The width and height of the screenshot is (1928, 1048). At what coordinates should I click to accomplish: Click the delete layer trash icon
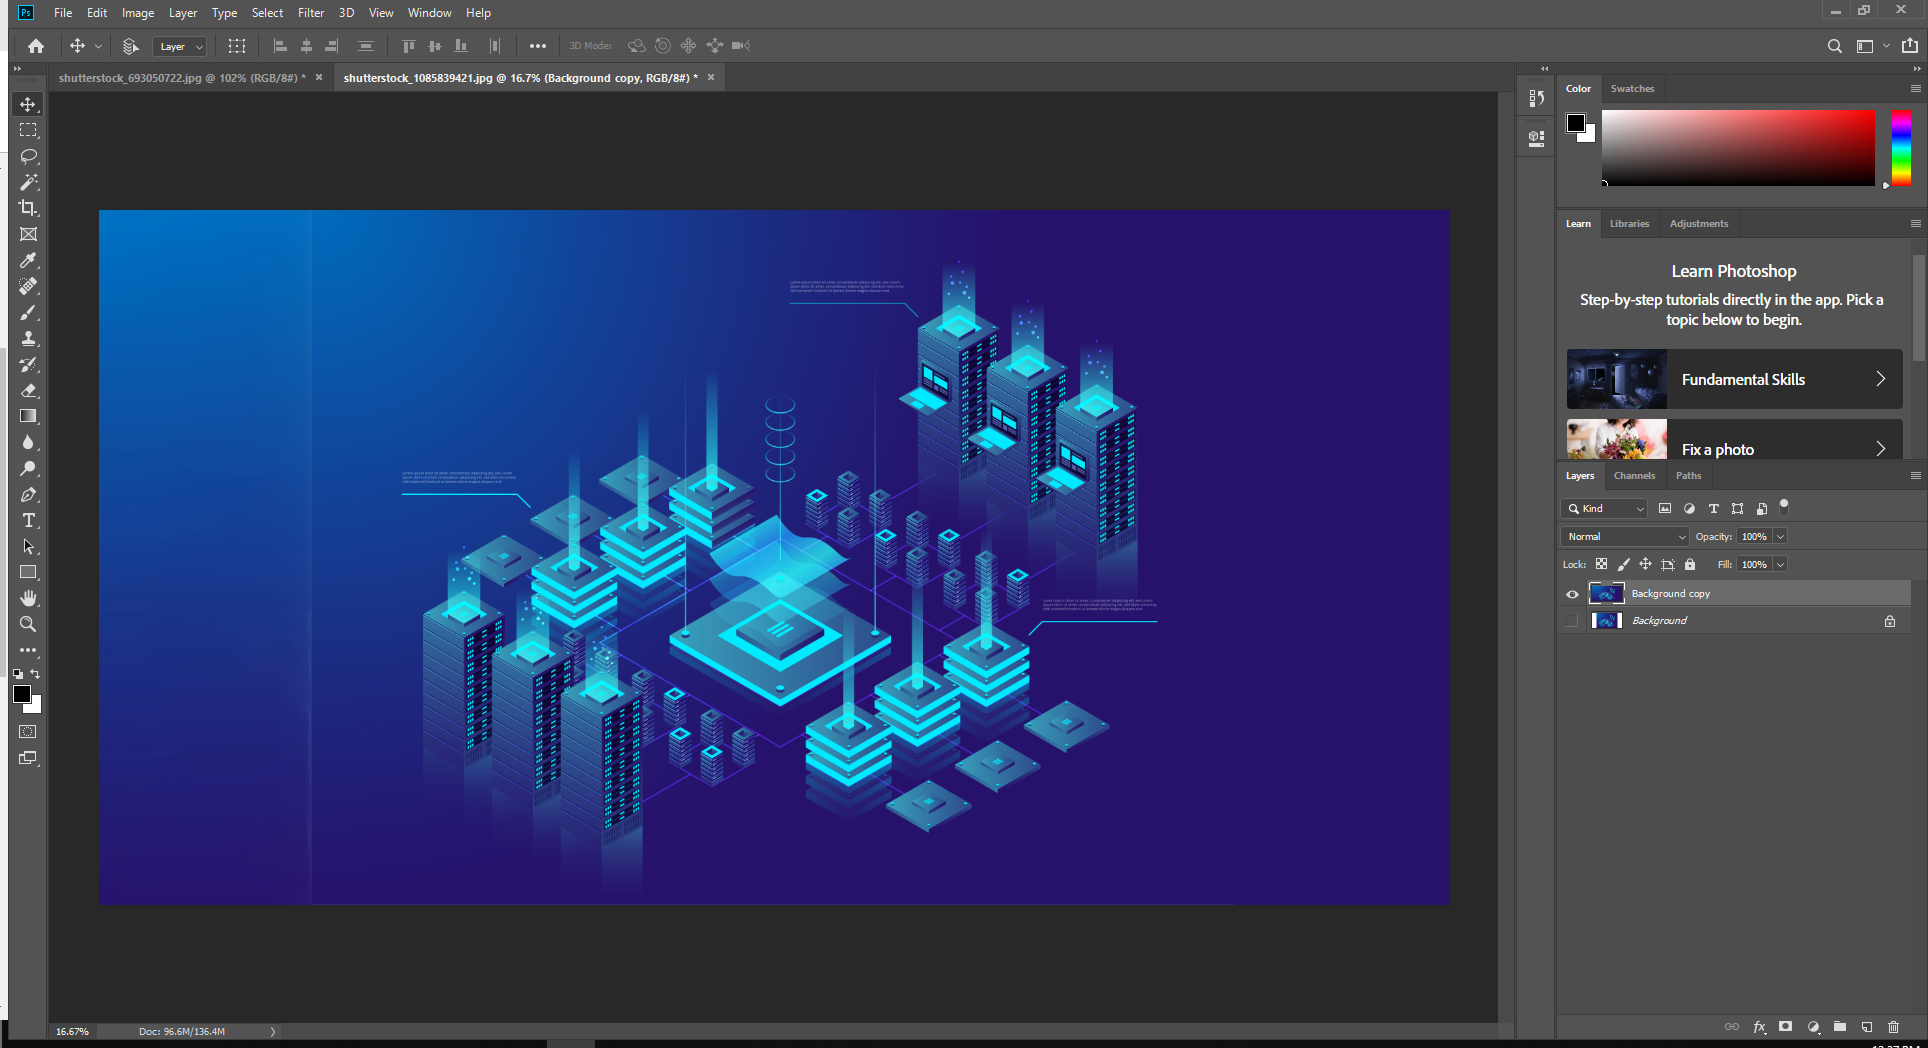(1893, 1027)
